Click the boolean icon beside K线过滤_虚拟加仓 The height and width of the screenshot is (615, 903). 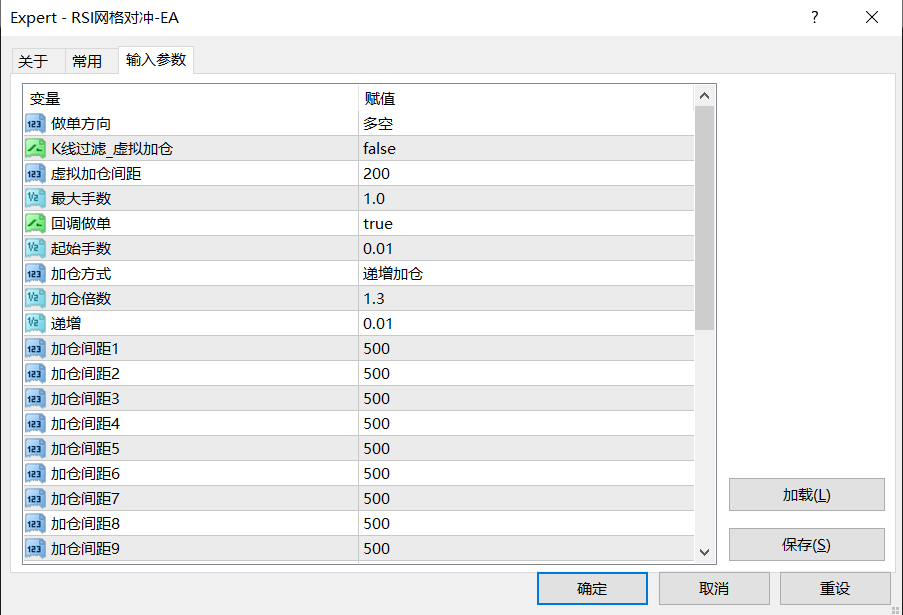[35, 149]
